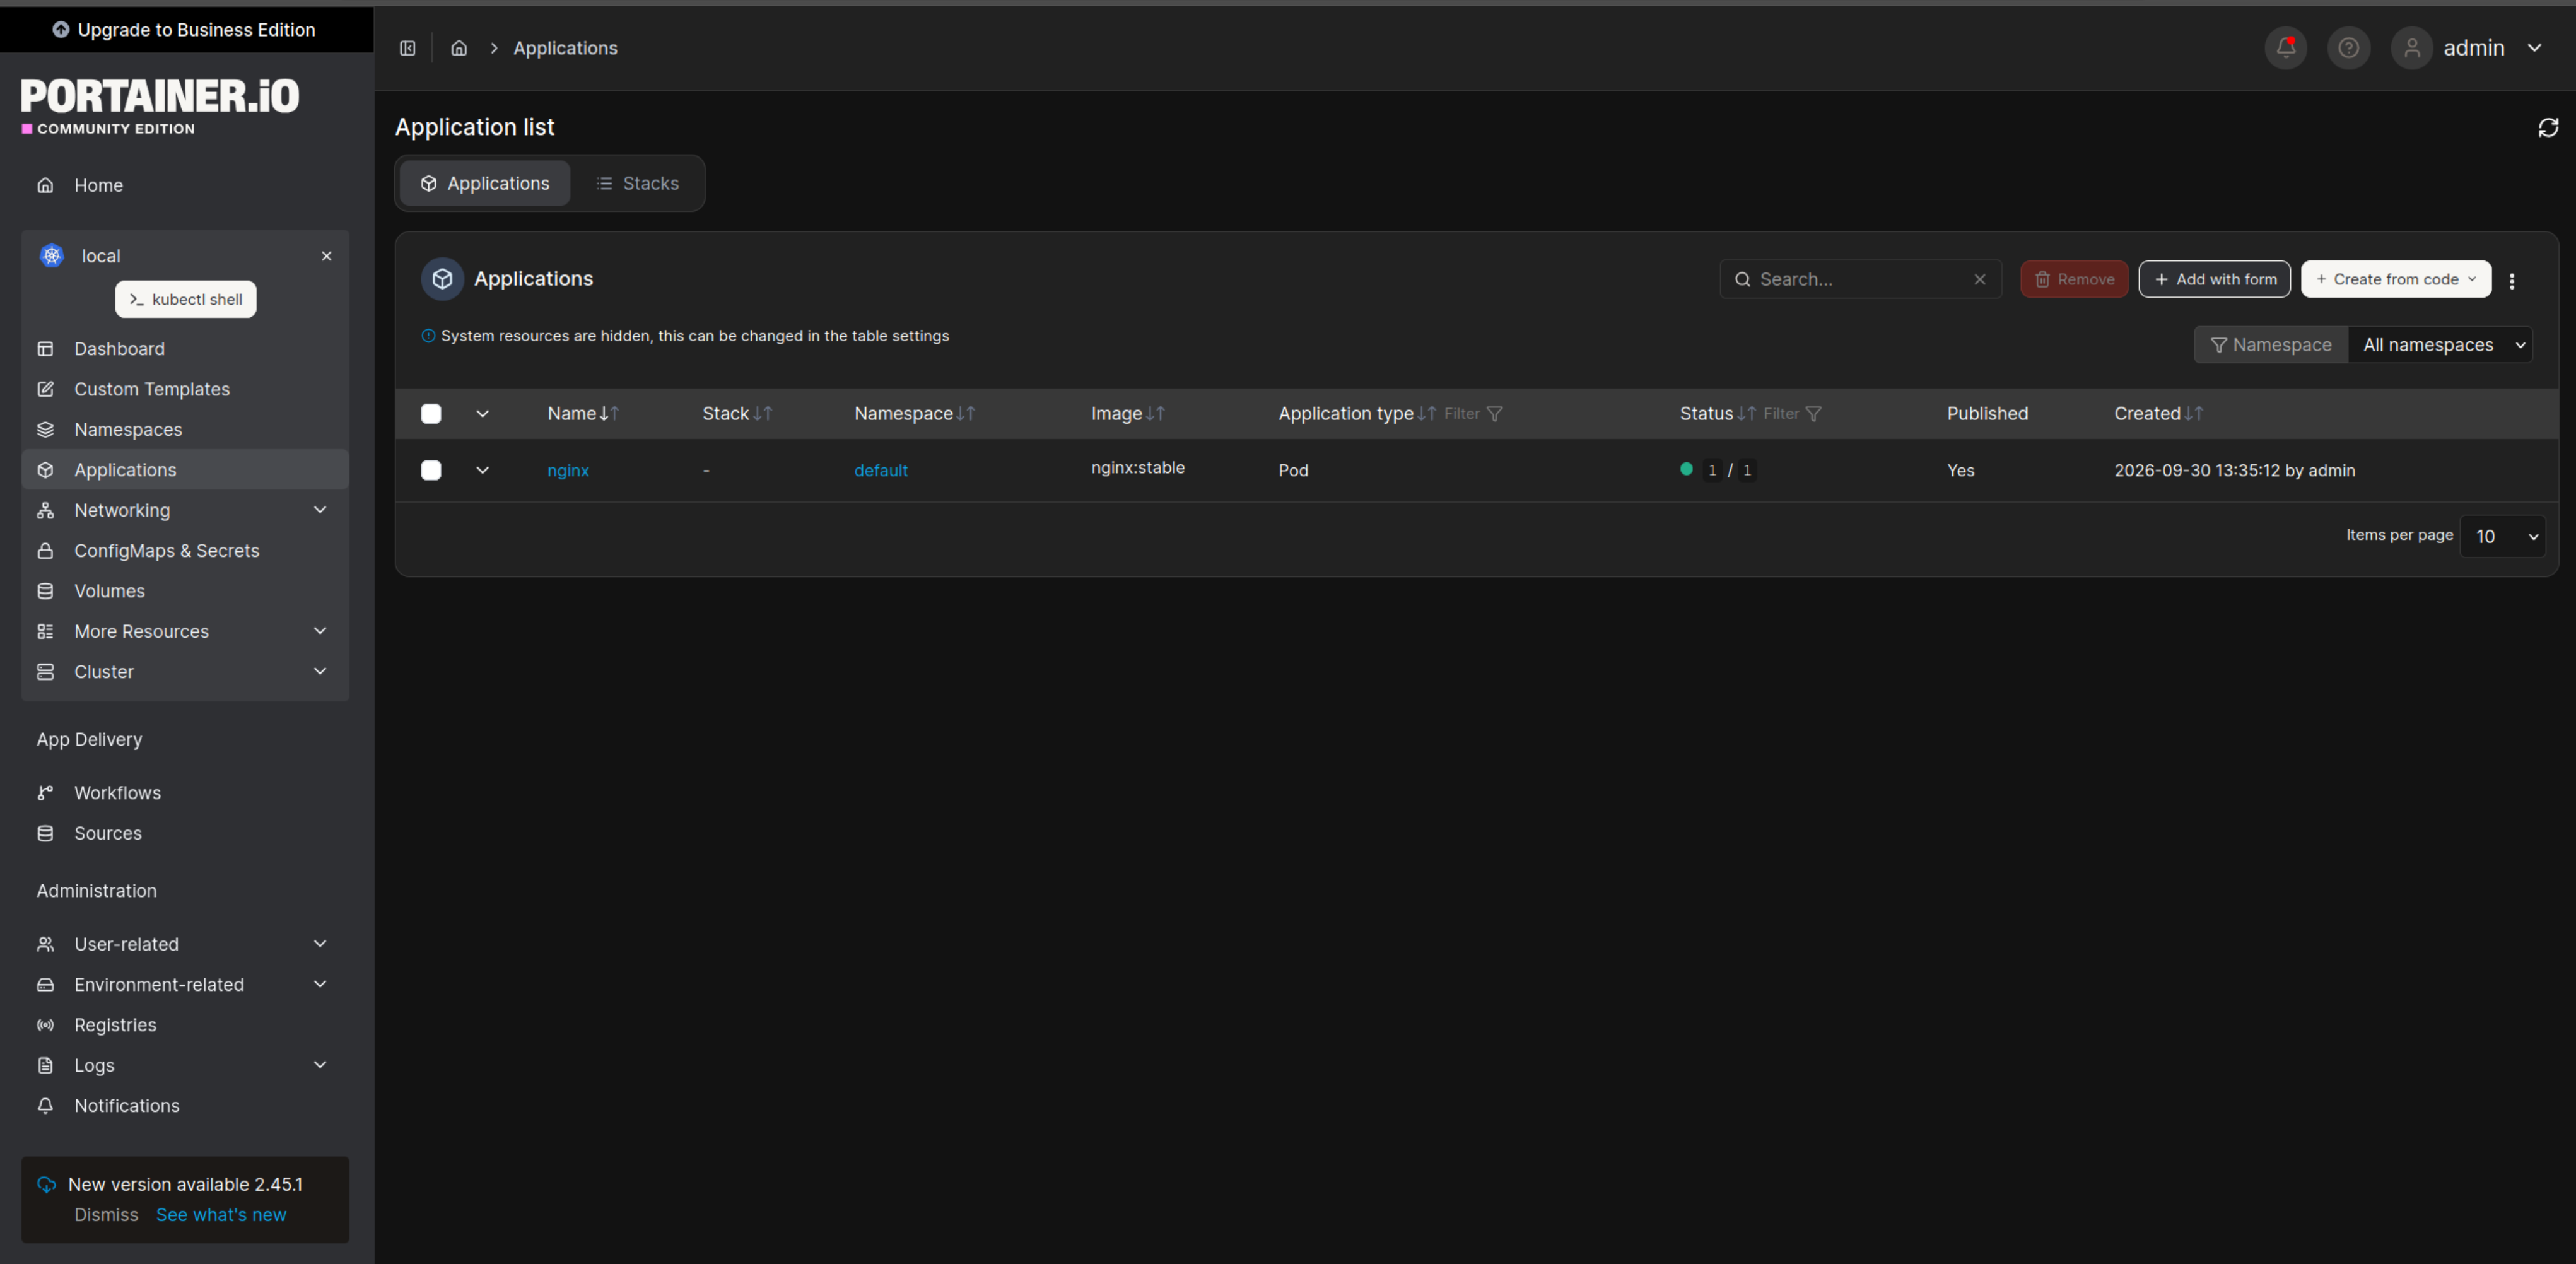Tick the nginx row checkbox

pyautogui.click(x=431, y=470)
